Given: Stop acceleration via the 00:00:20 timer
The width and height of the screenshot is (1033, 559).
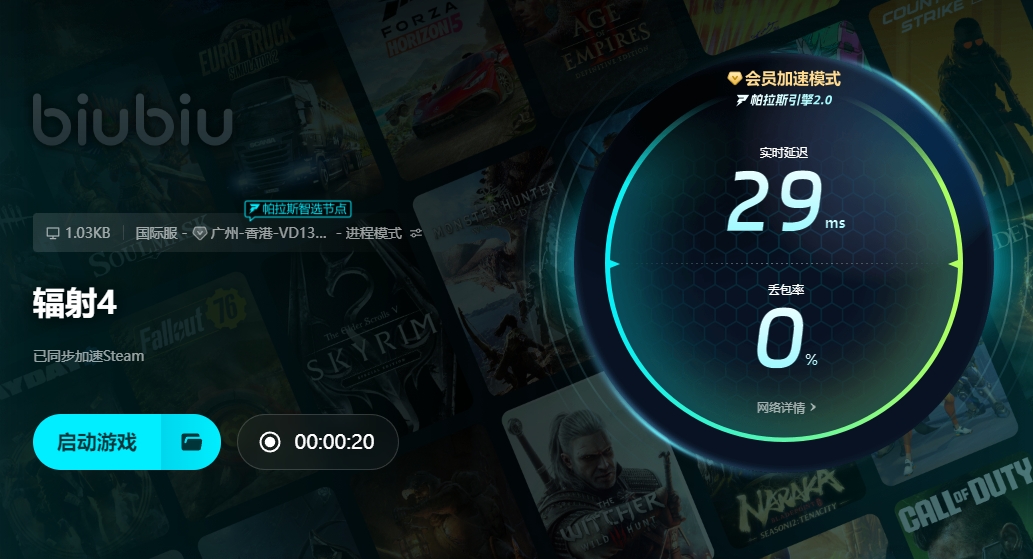Looking at the screenshot, I should point(318,442).
